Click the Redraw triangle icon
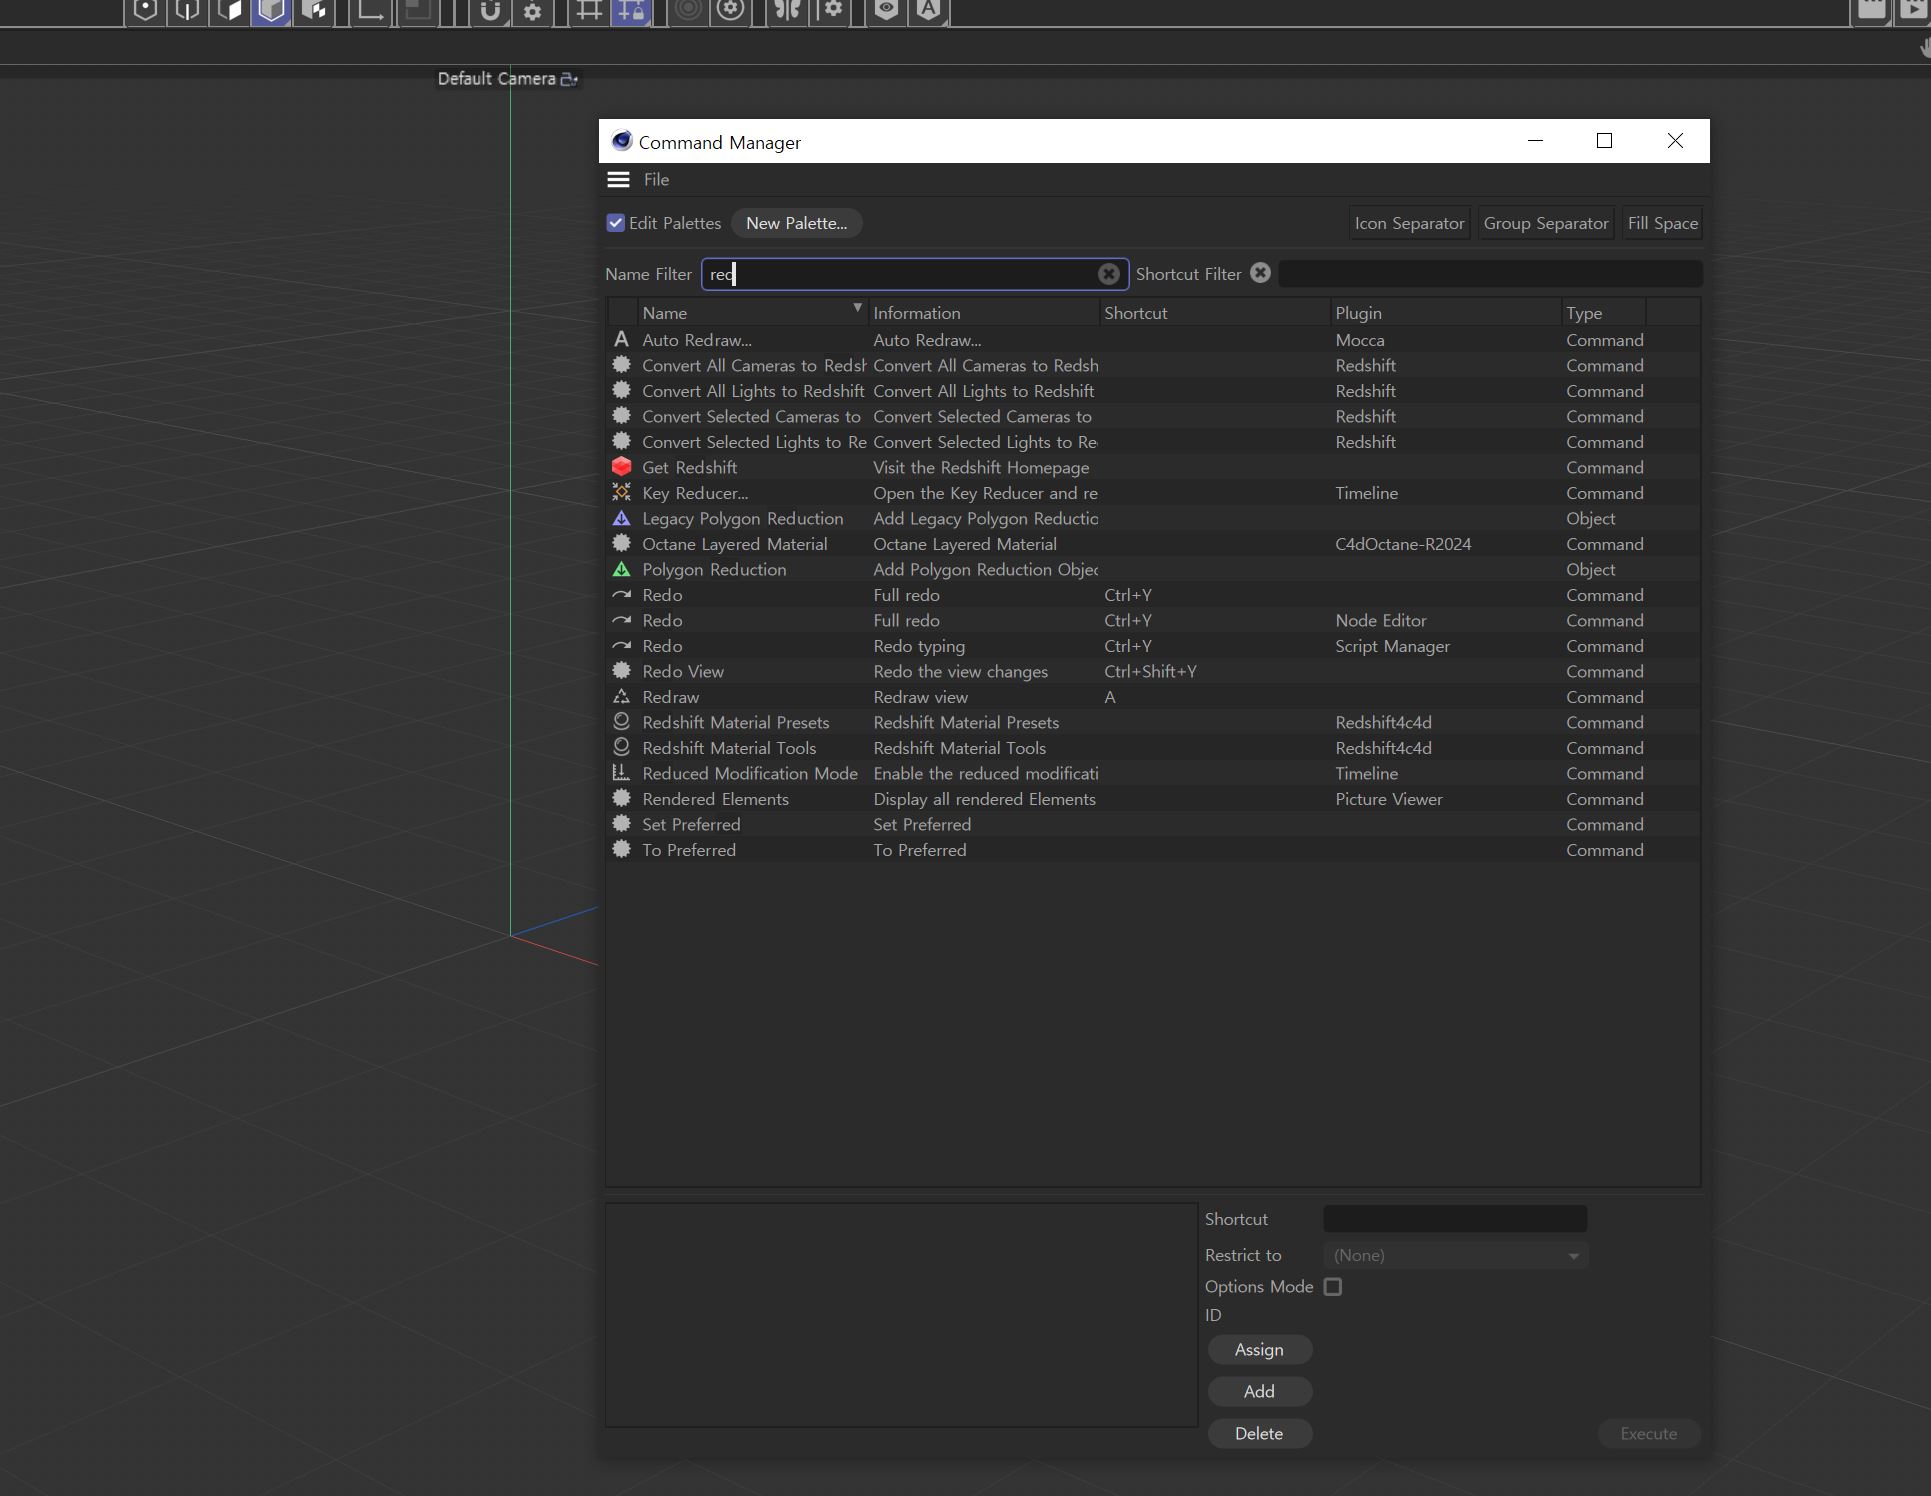Viewport: 1931px width, 1496px height. pyautogui.click(x=621, y=697)
